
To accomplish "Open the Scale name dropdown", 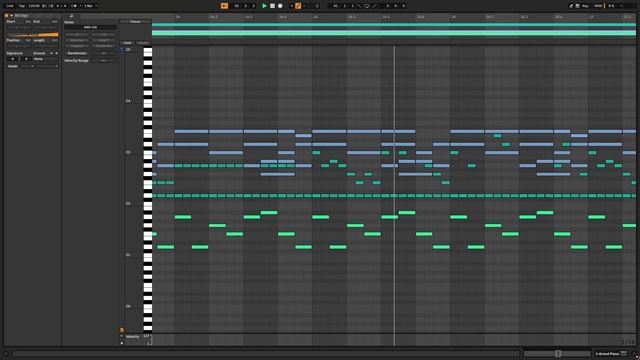I will point(47,66).
